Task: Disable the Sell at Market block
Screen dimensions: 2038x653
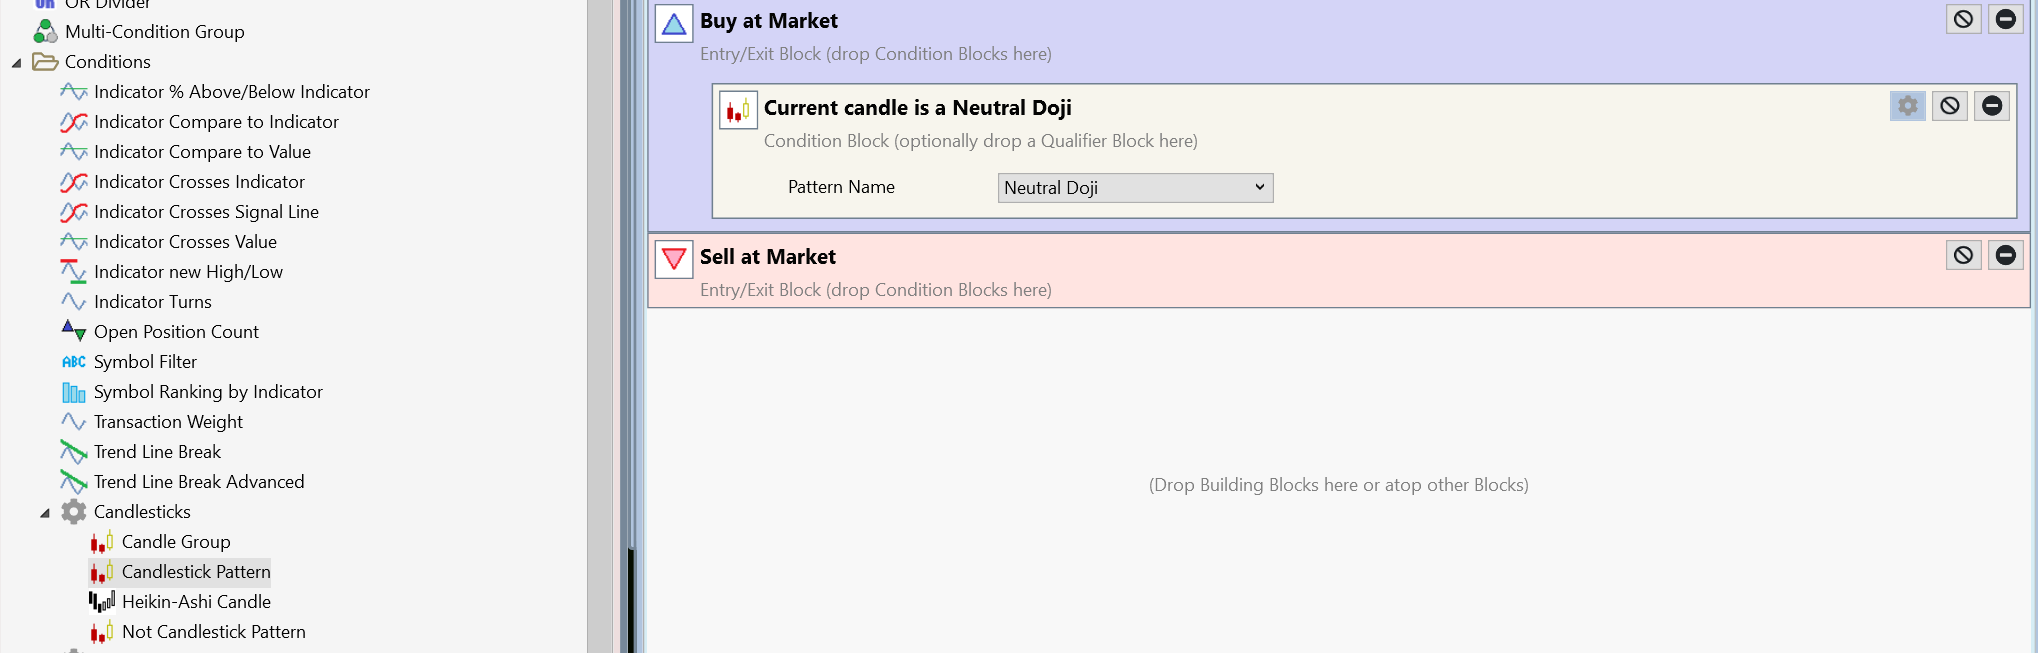Action: pos(1964,255)
